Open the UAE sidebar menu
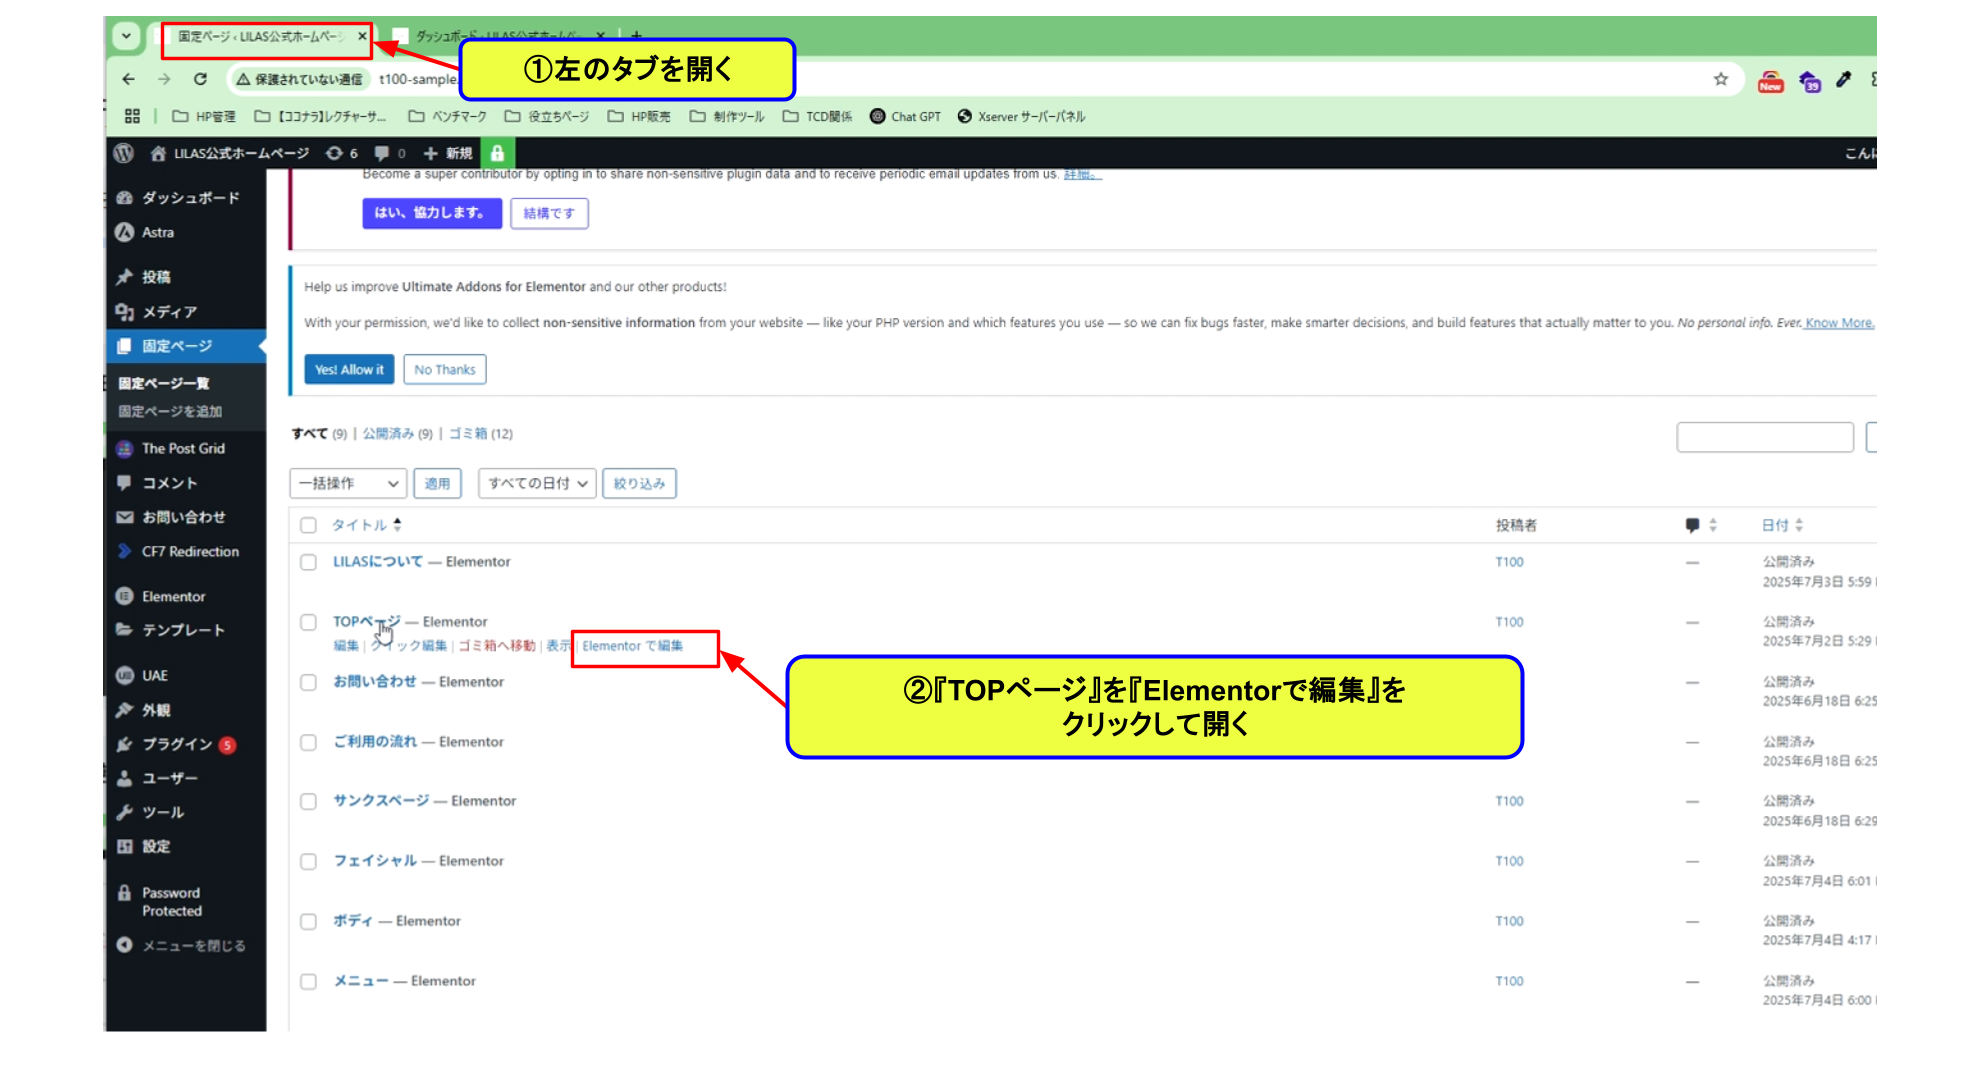This screenshot has height=1080, width=1980. pyautogui.click(x=186, y=675)
